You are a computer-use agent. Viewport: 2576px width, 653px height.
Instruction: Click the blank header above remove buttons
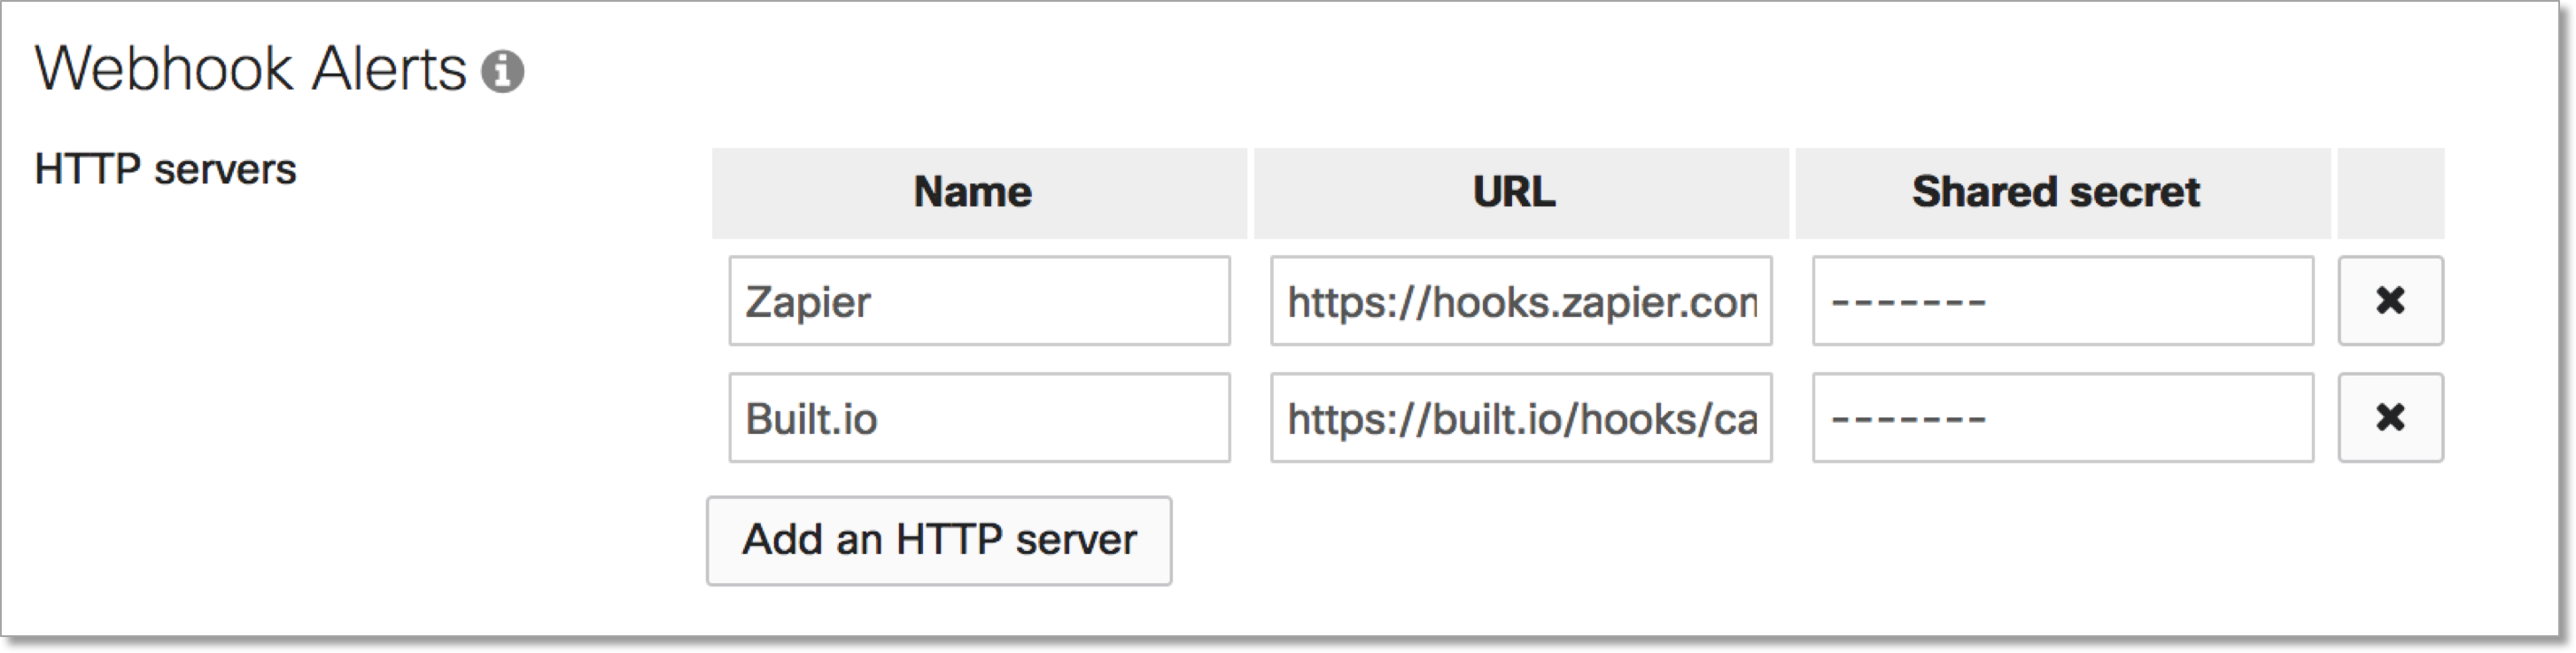tap(2391, 193)
